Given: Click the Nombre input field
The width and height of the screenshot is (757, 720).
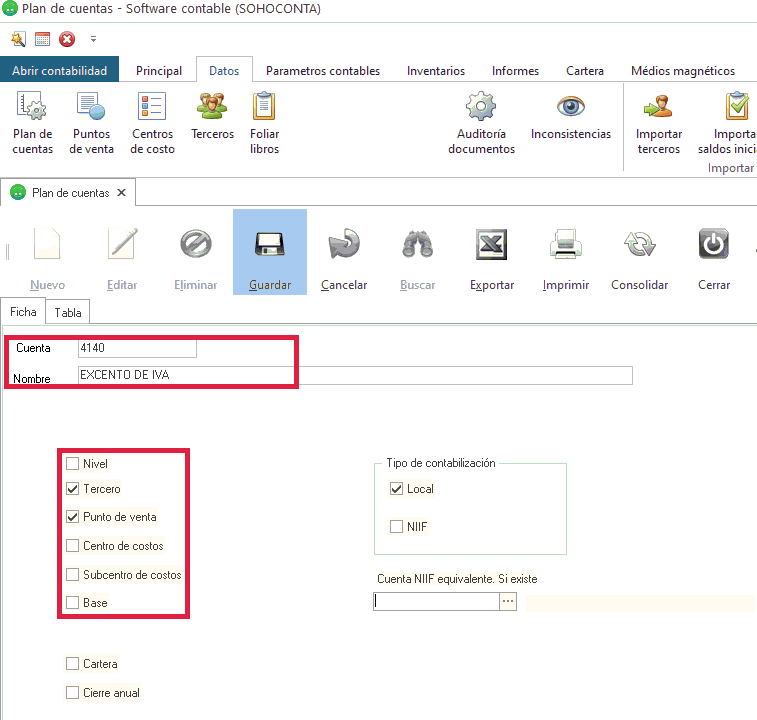Looking at the screenshot, I should click(355, 375).
